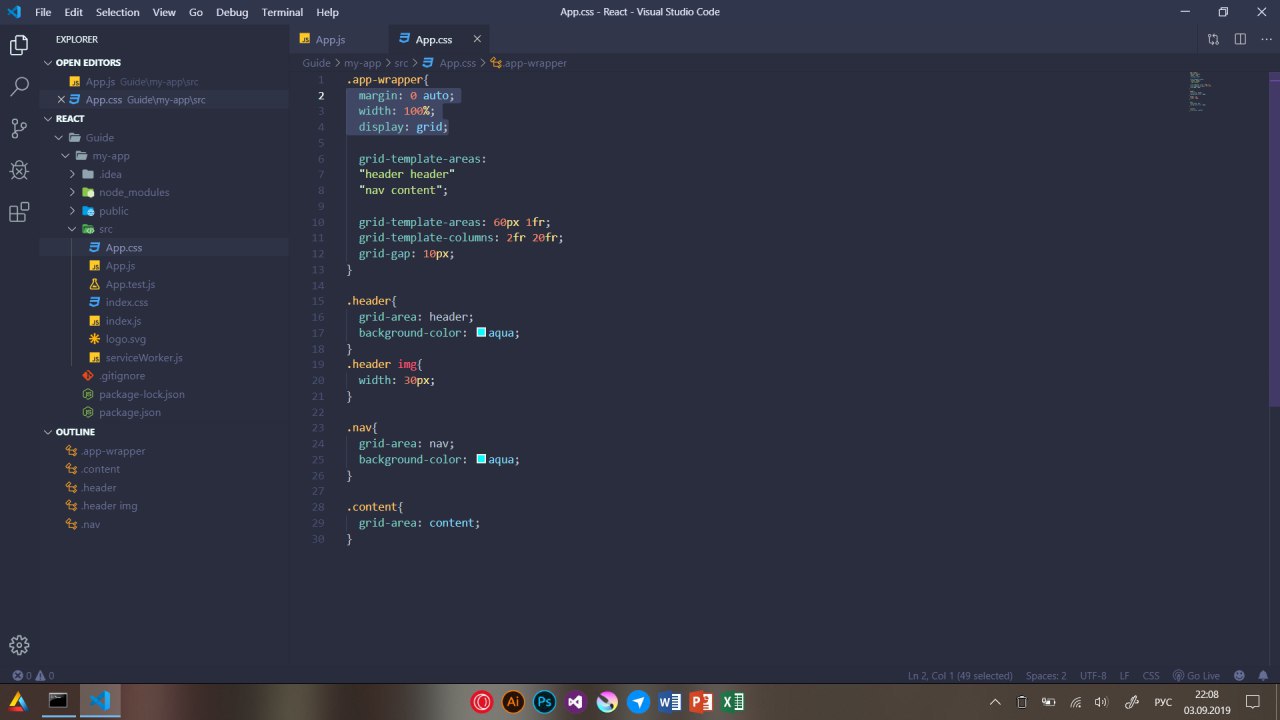This screenshot has width=1280, height=720.
Task: Open Photoshop from the taskbar
Action: pos(544,702)
